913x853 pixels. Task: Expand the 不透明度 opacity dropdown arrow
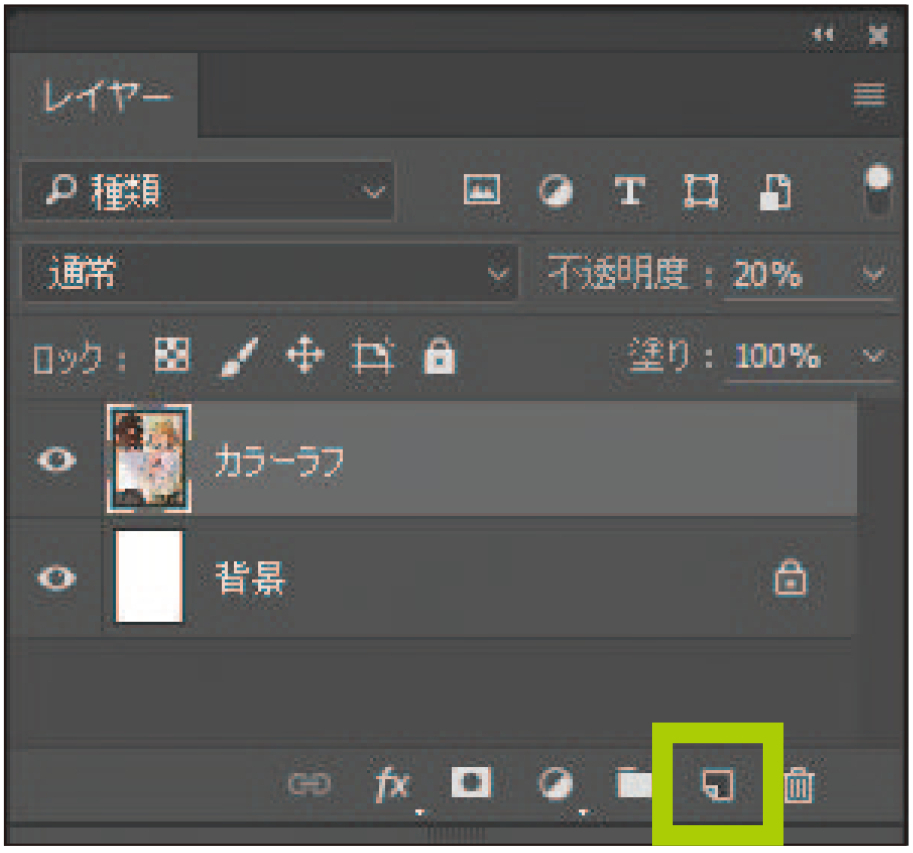coord(873,274)
